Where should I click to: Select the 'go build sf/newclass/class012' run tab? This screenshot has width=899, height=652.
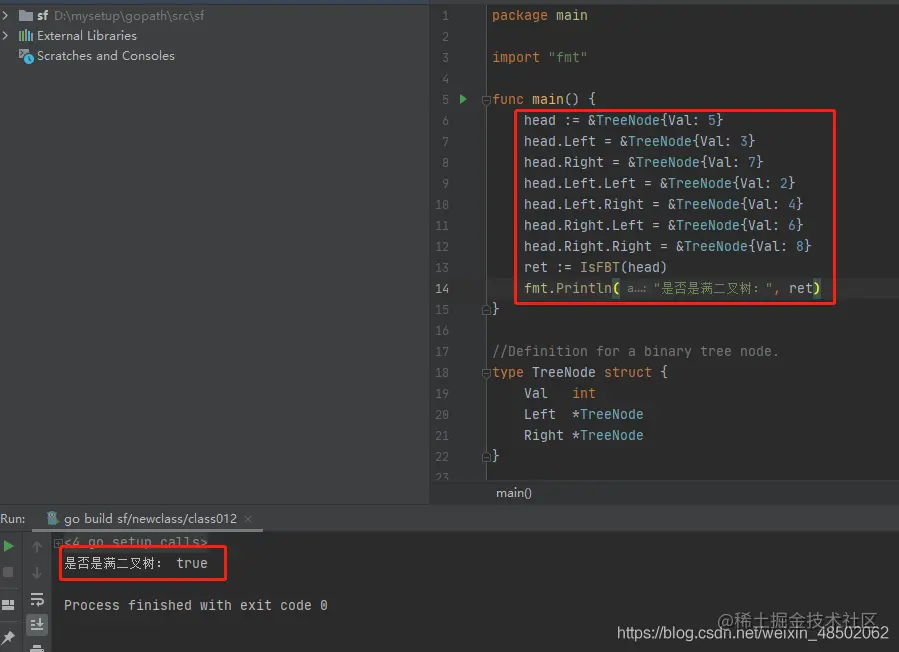(150, 518)
